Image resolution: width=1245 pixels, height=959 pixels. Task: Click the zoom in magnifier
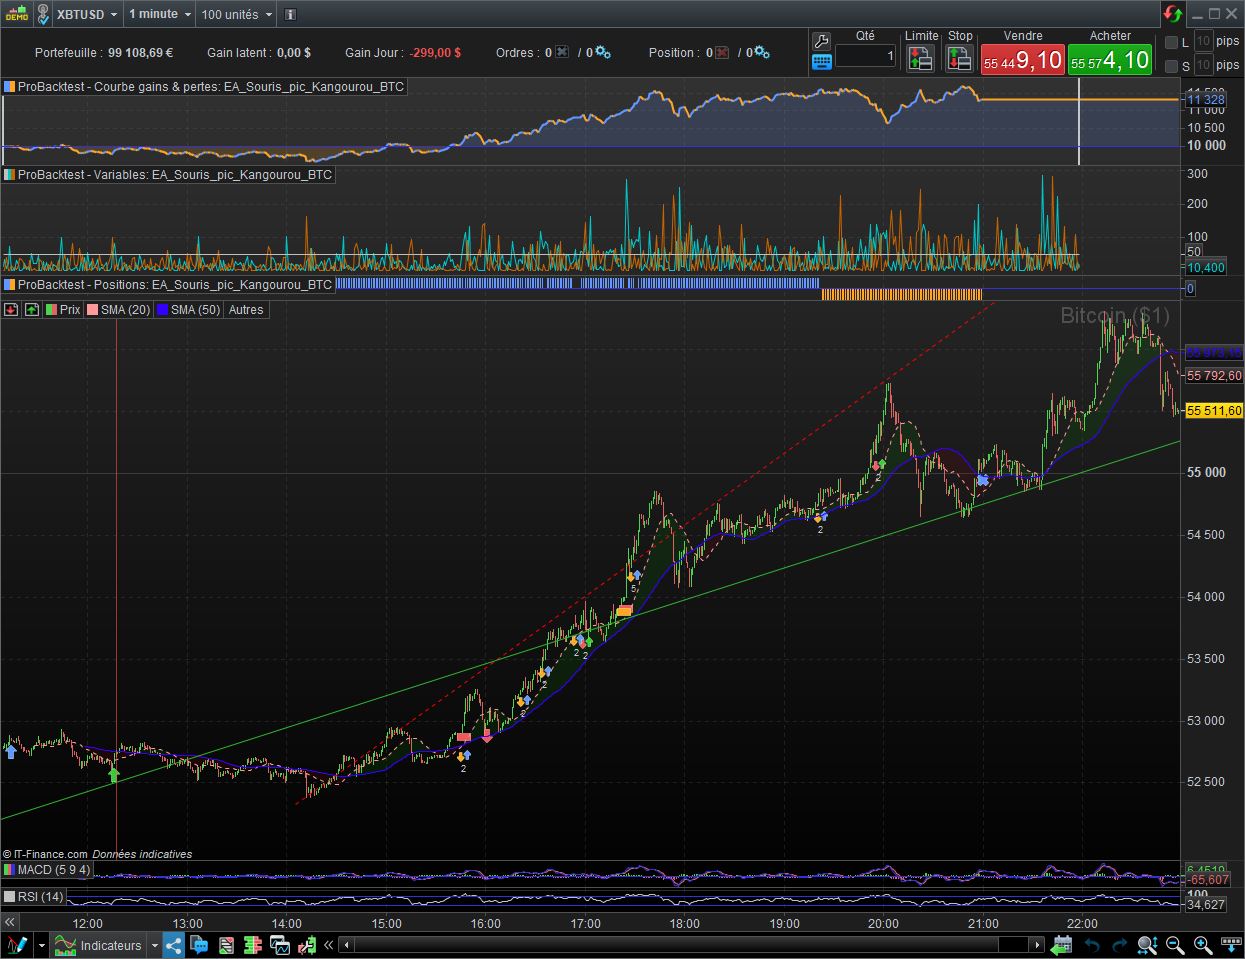(x=1202, y=945)
